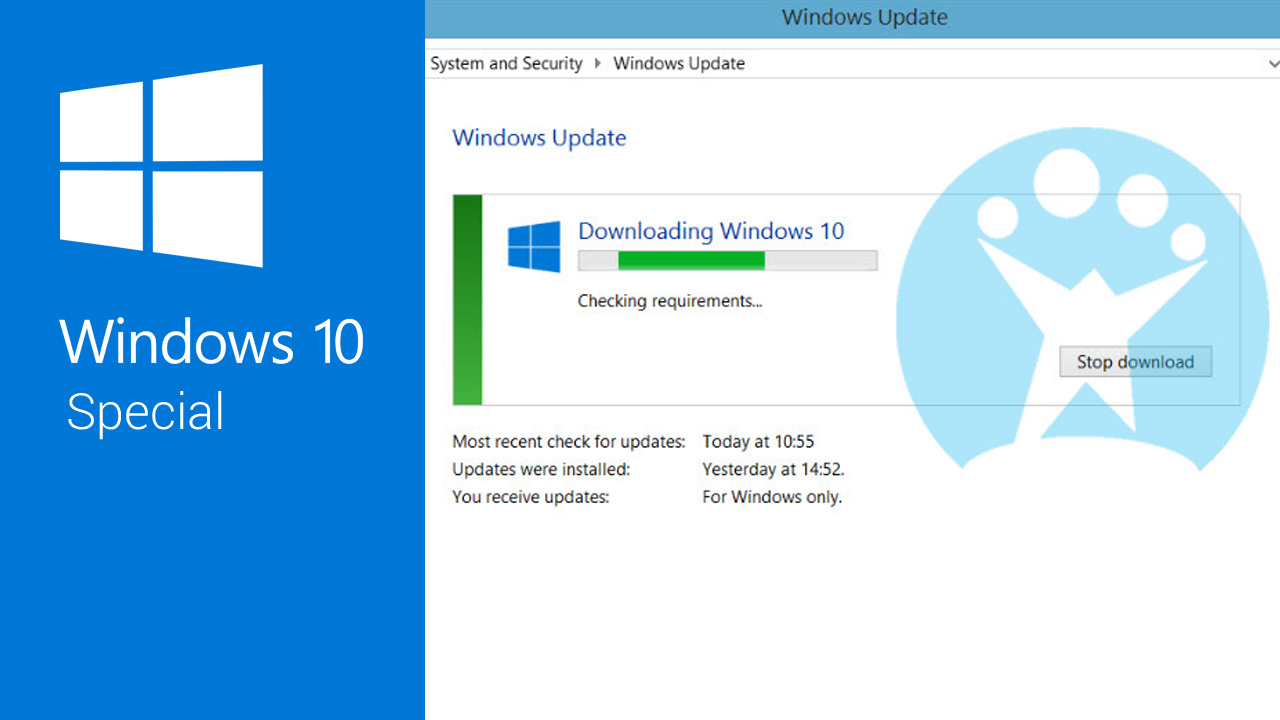Image resolution: width=1280 pixels, height=720 pixels.
Task: Click the light blue juggler watermark logo
Action: (1082, 298)
